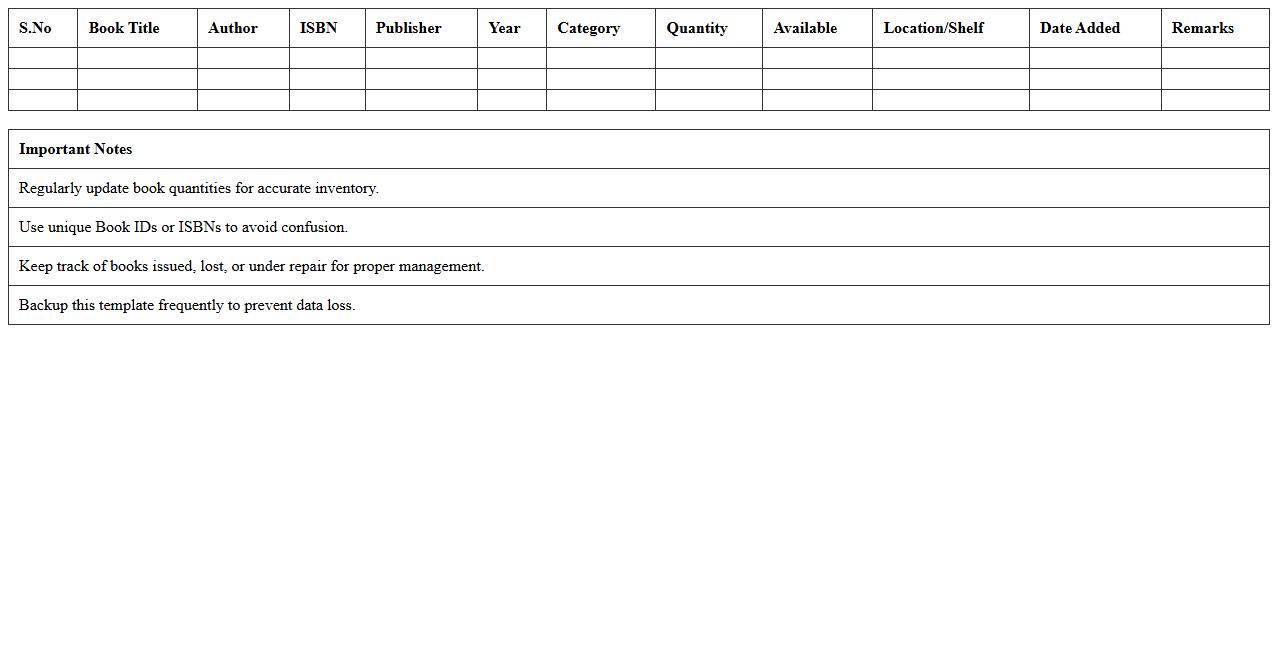Click the Available column header
Image resolution: width=1278 pixels, height=650 pixels.
pyautogui.click(x=805, y=28)
